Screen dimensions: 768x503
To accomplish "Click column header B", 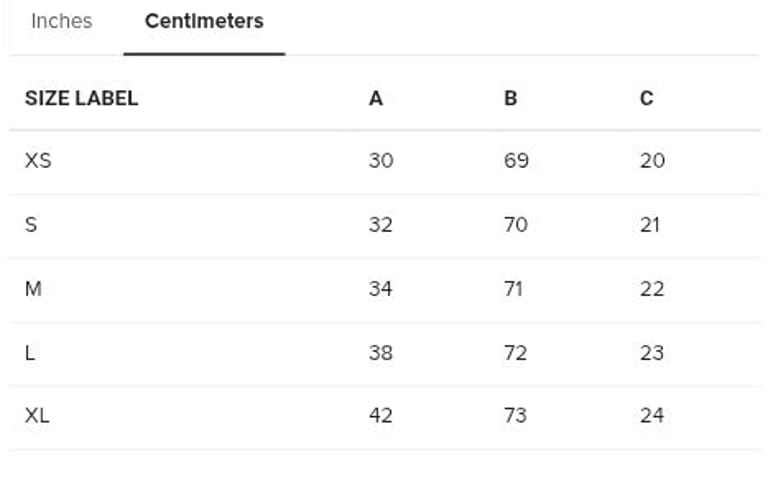I will [x=510, y=98].
